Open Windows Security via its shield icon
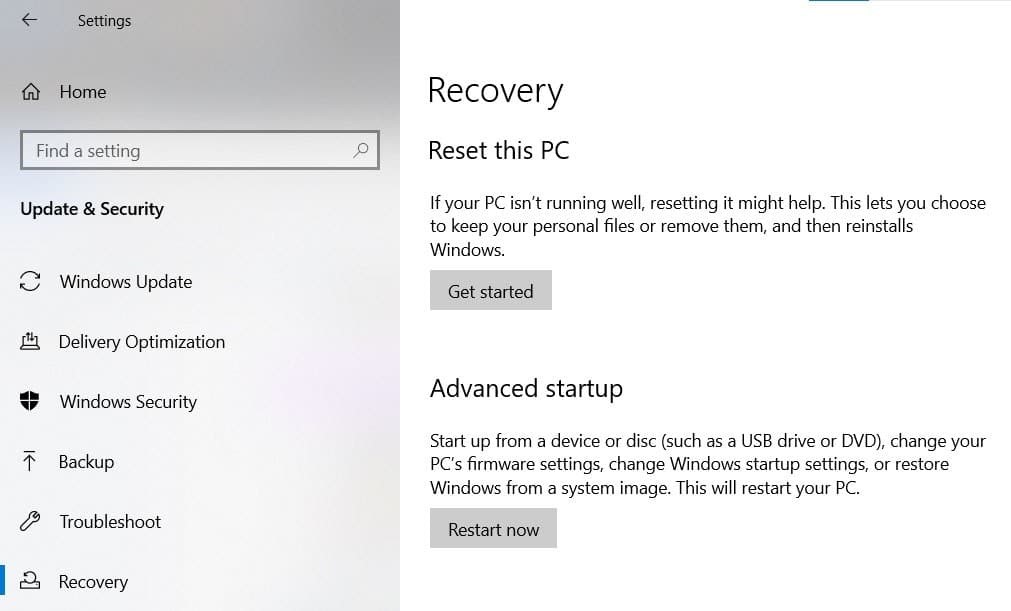This screenshot has width=1011, height=611. click(x=29, y=401)
